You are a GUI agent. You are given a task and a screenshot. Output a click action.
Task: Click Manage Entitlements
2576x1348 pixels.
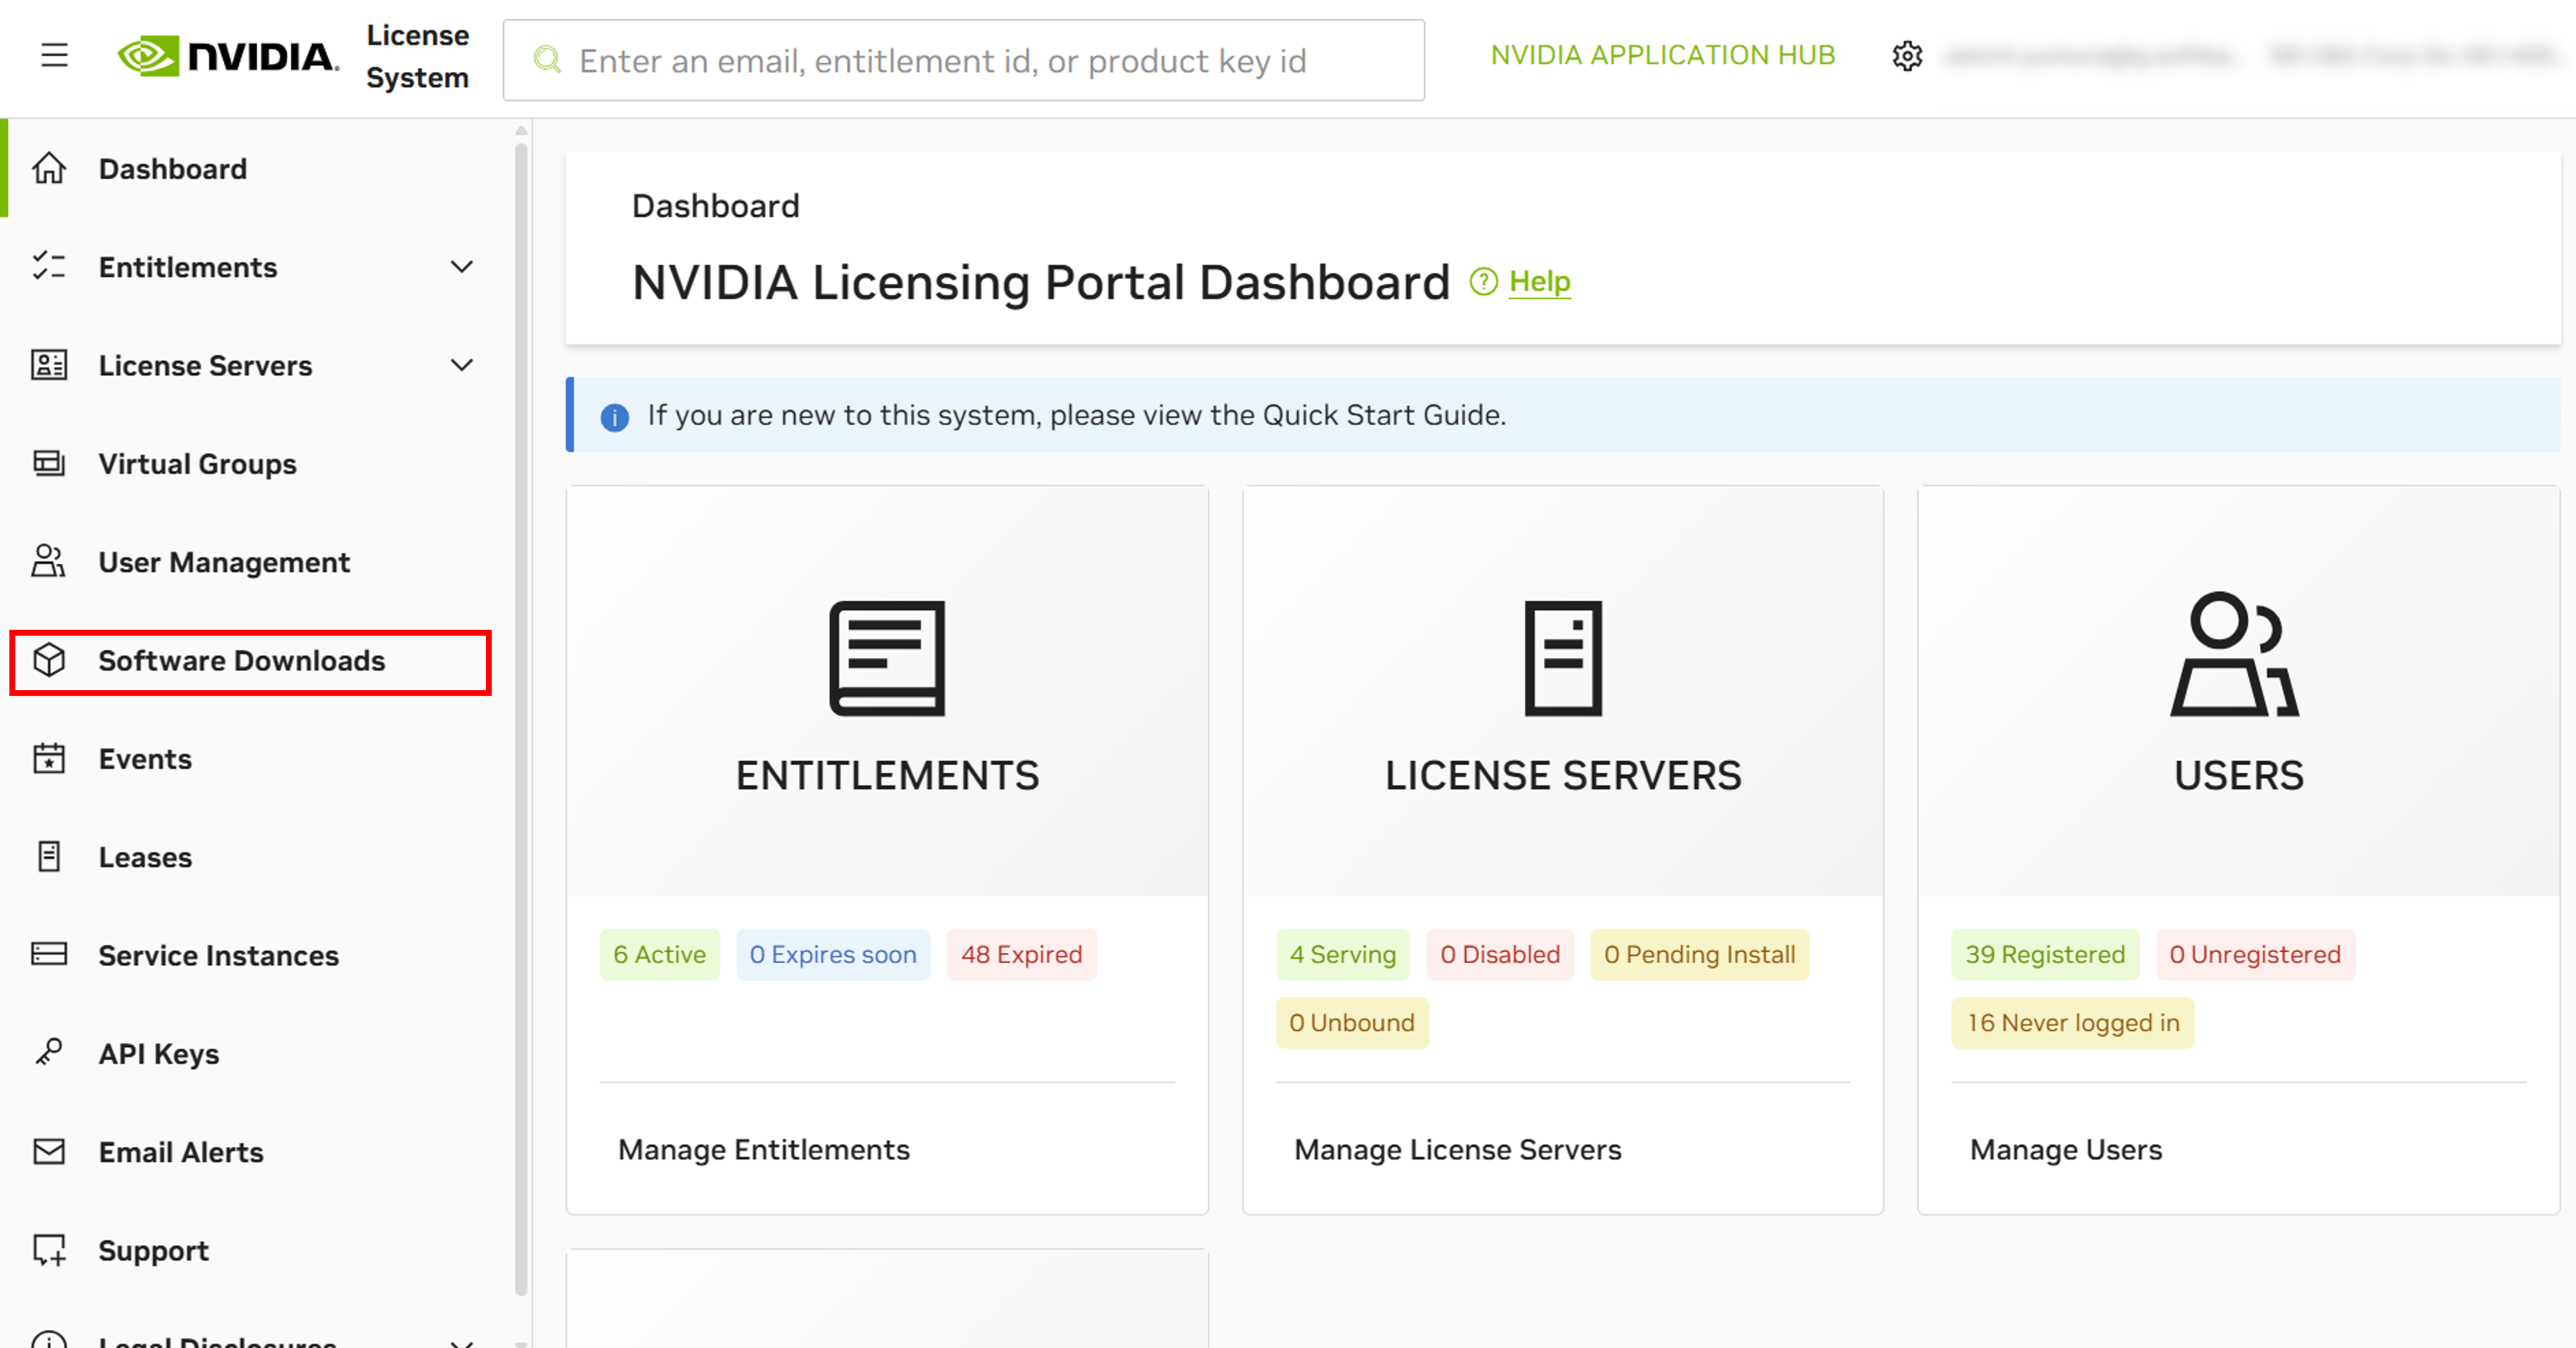click(764, 1149)
